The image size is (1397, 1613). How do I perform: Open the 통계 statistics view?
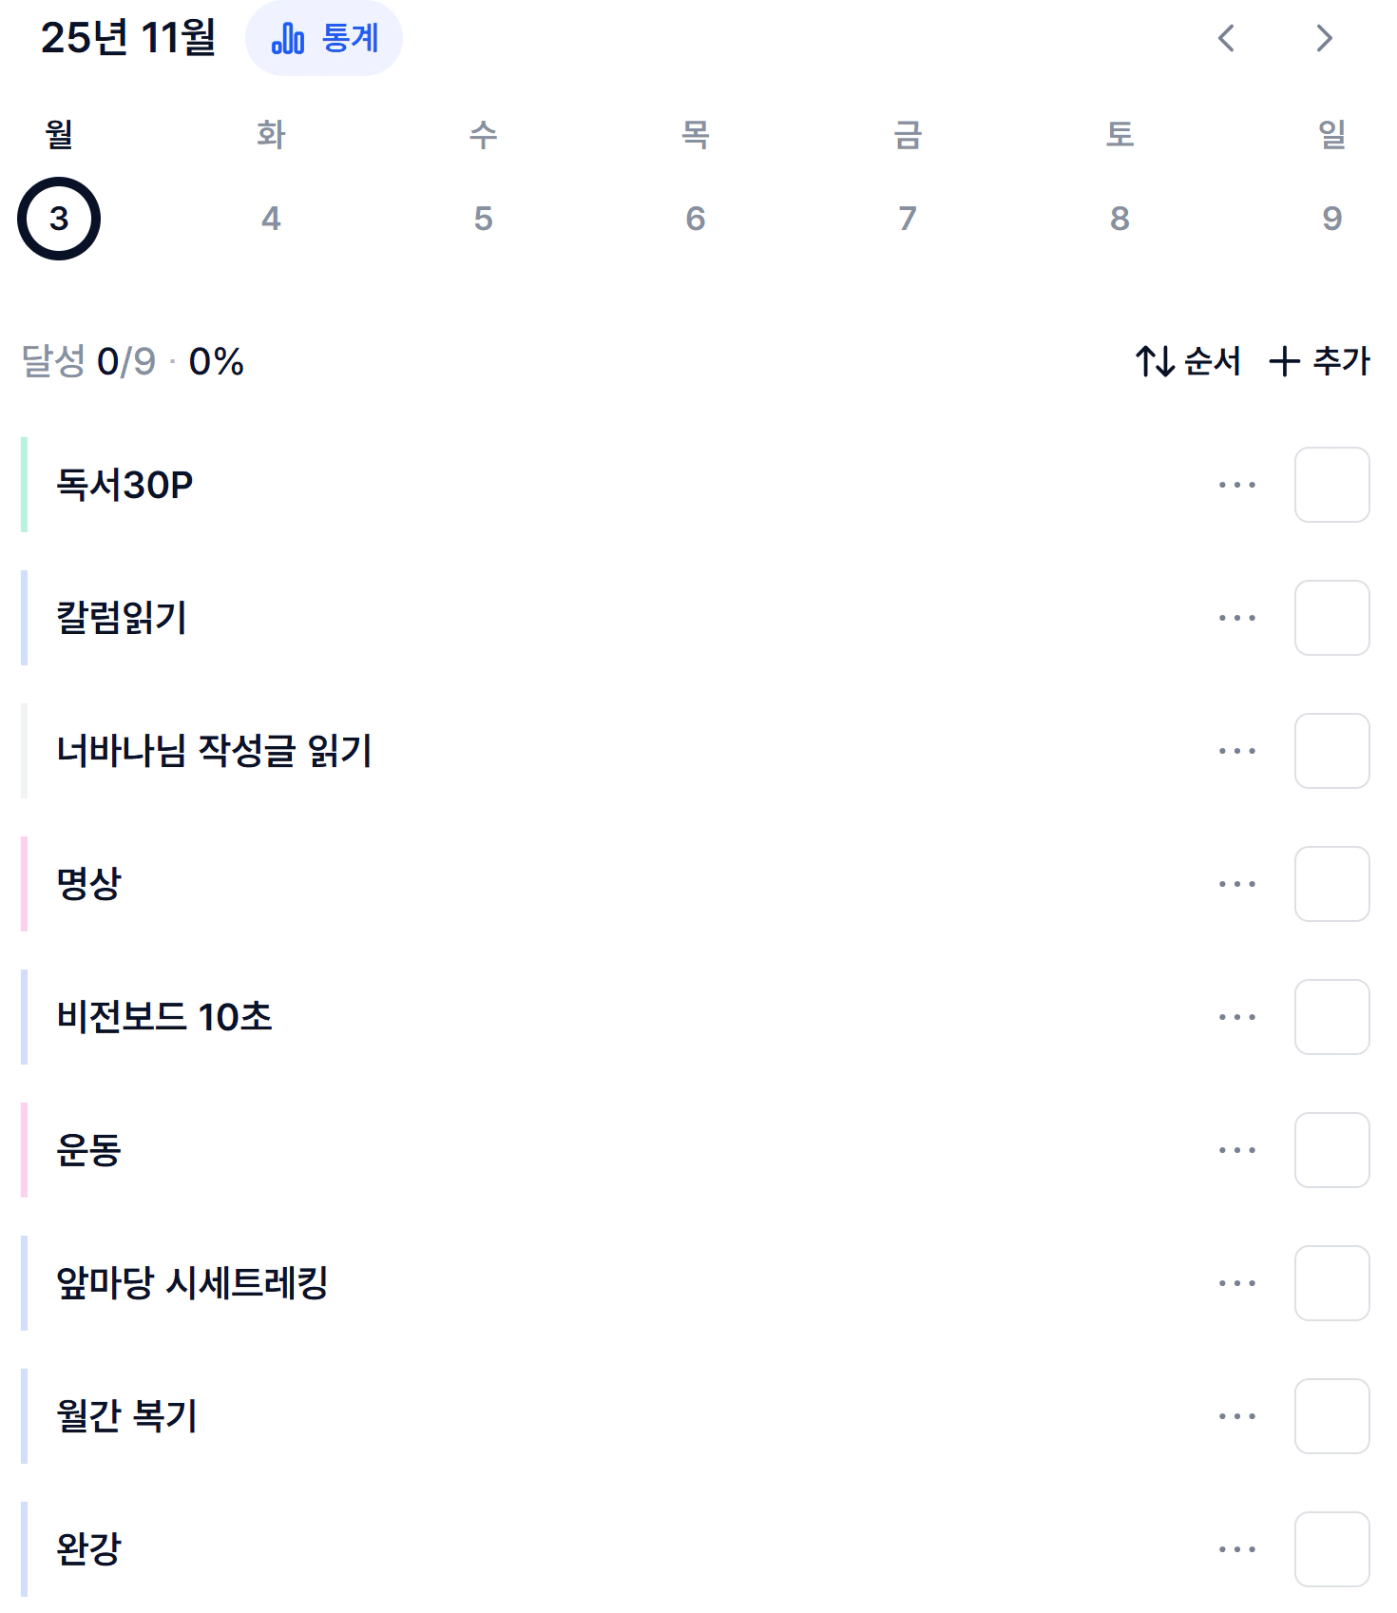click(324, 39)
